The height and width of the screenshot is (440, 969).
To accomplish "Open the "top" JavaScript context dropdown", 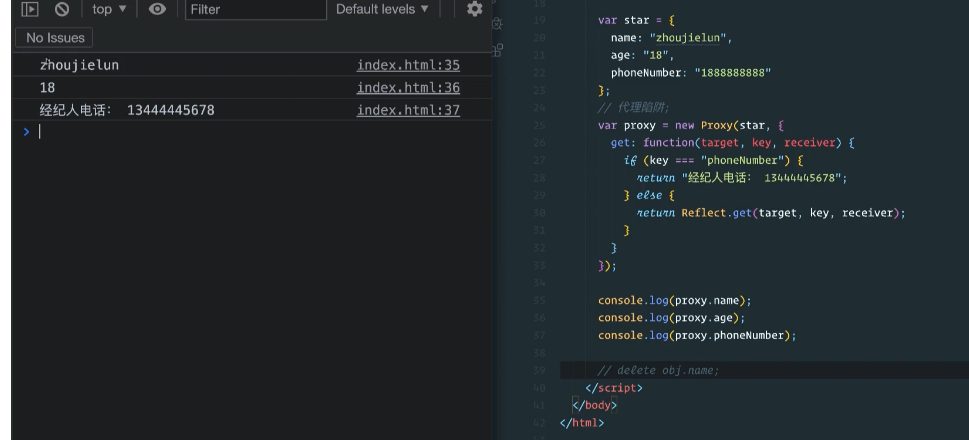I will click(109, 9).
